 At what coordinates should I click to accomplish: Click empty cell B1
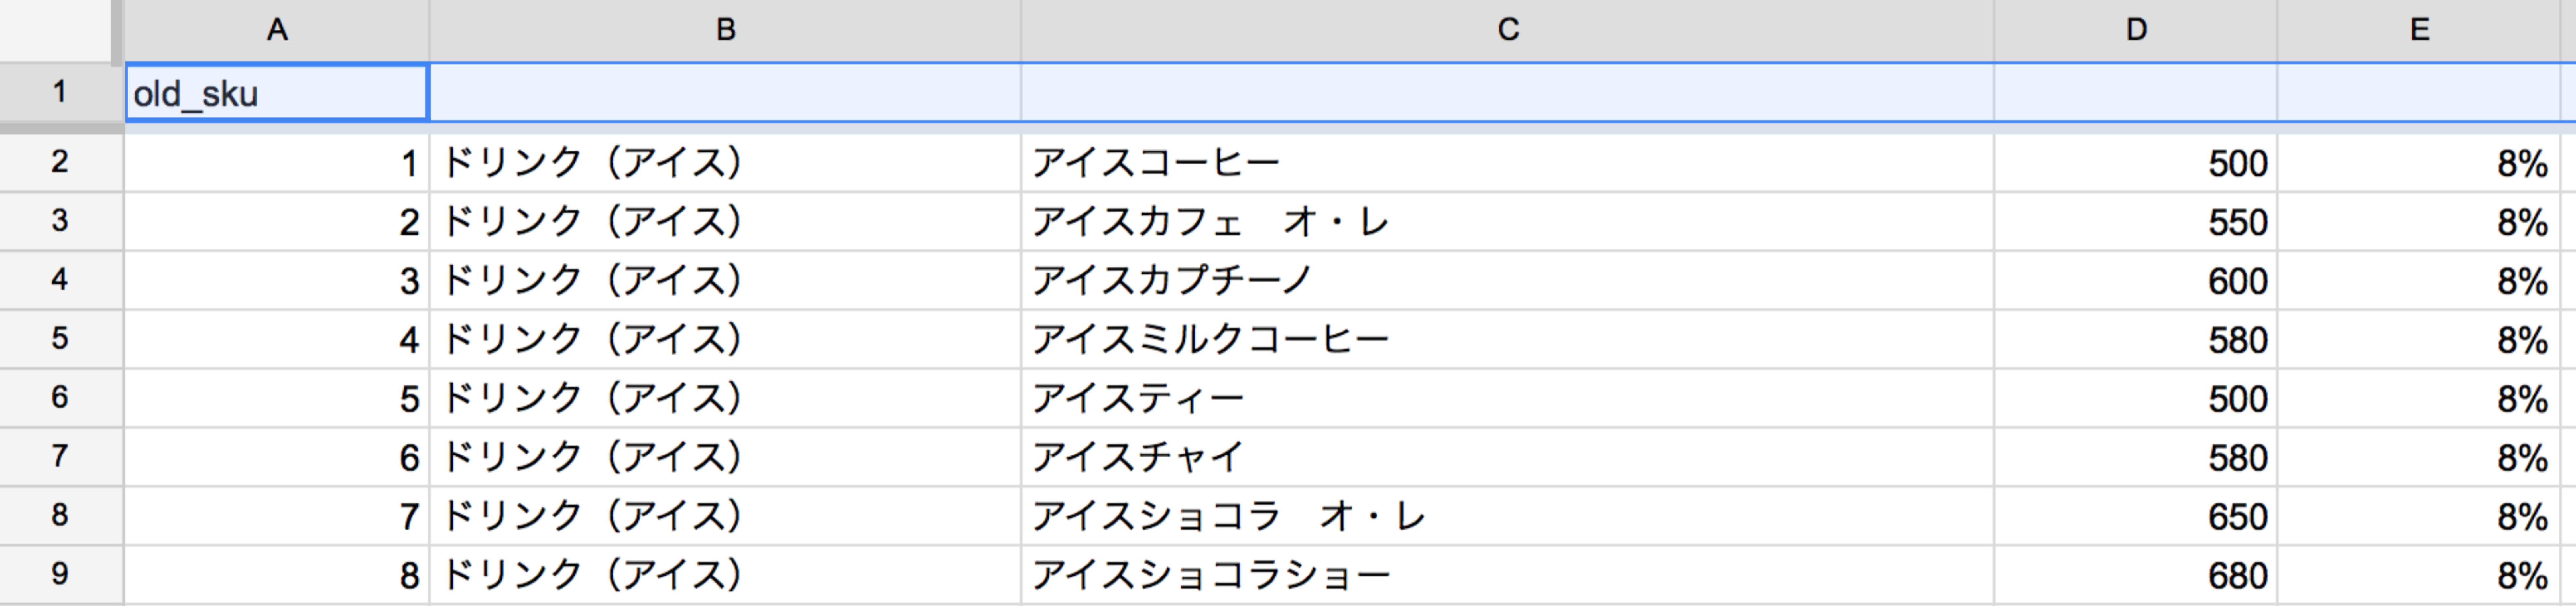[x=725, y=93]
